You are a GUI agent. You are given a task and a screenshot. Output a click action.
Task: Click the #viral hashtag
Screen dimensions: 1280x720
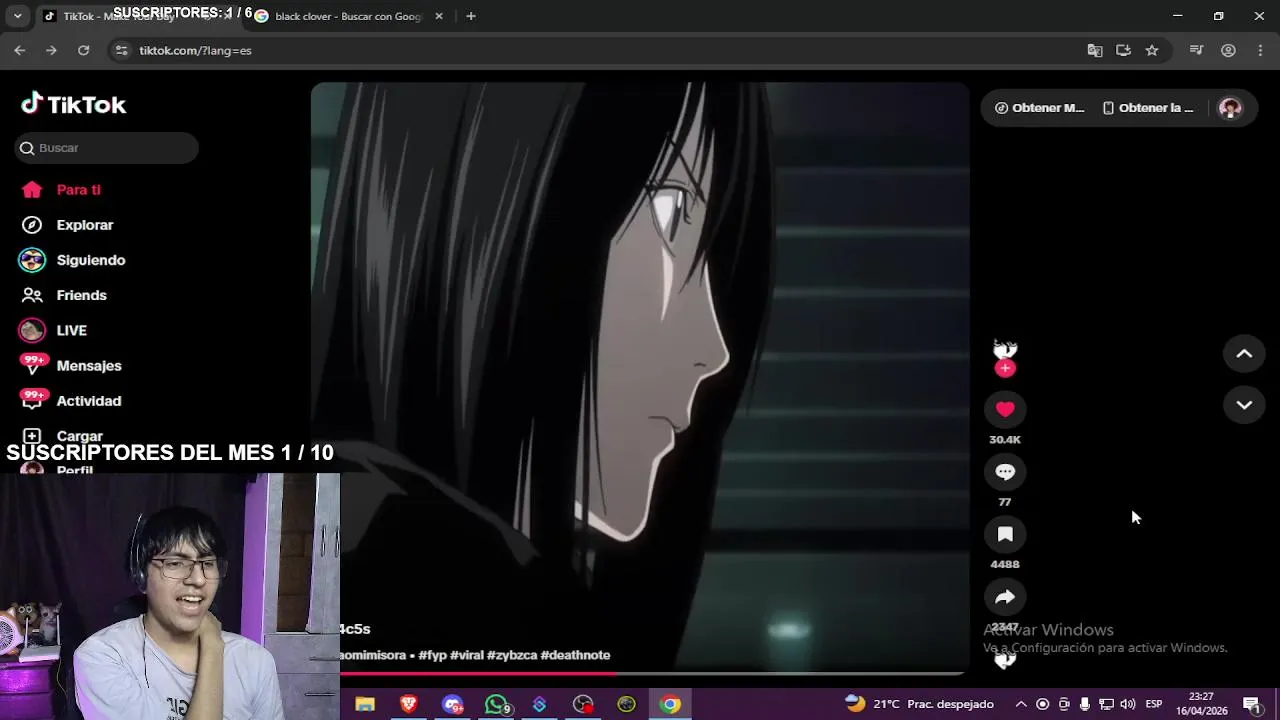pyautogui.click(x=467, y=655)
